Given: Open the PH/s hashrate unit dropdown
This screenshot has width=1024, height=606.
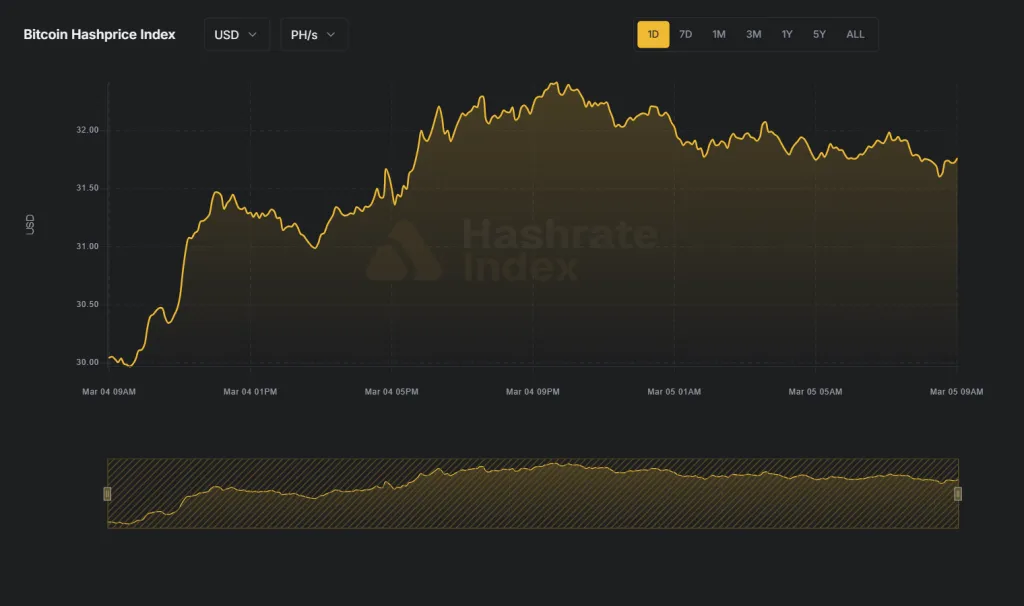Looking at the screenshot, I should (313, 34).
